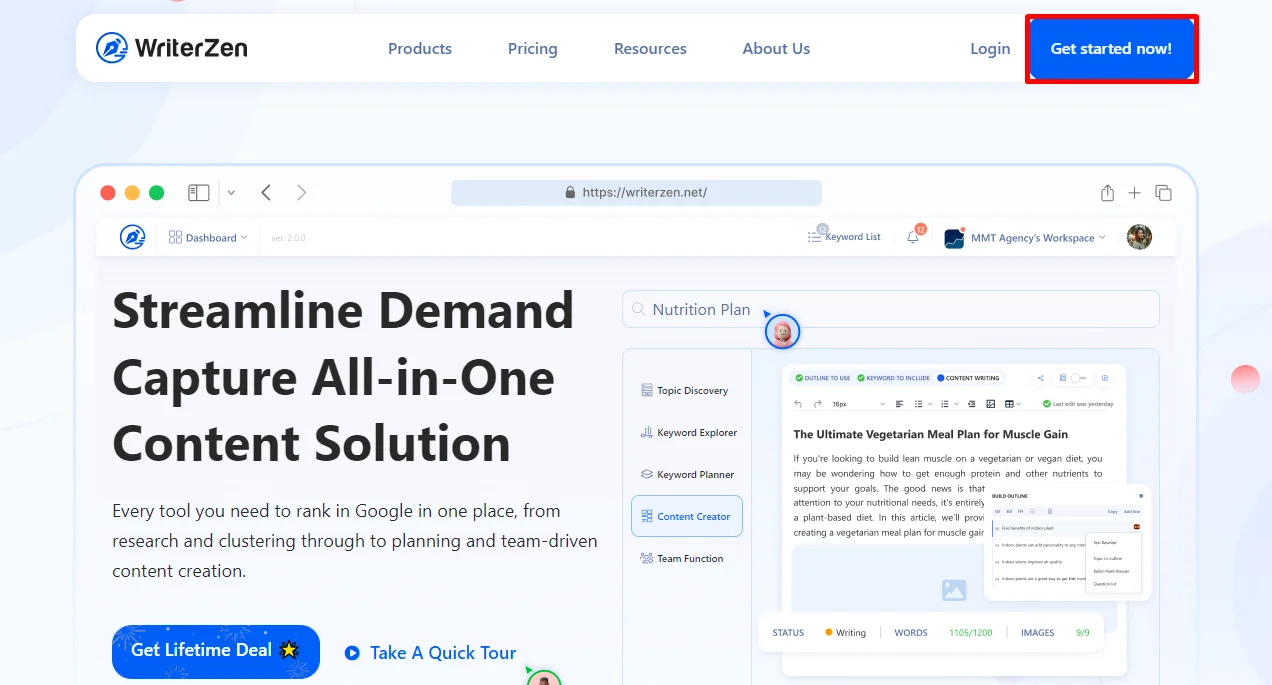
Task: Select the Content Creator tab
Action: 687,516
